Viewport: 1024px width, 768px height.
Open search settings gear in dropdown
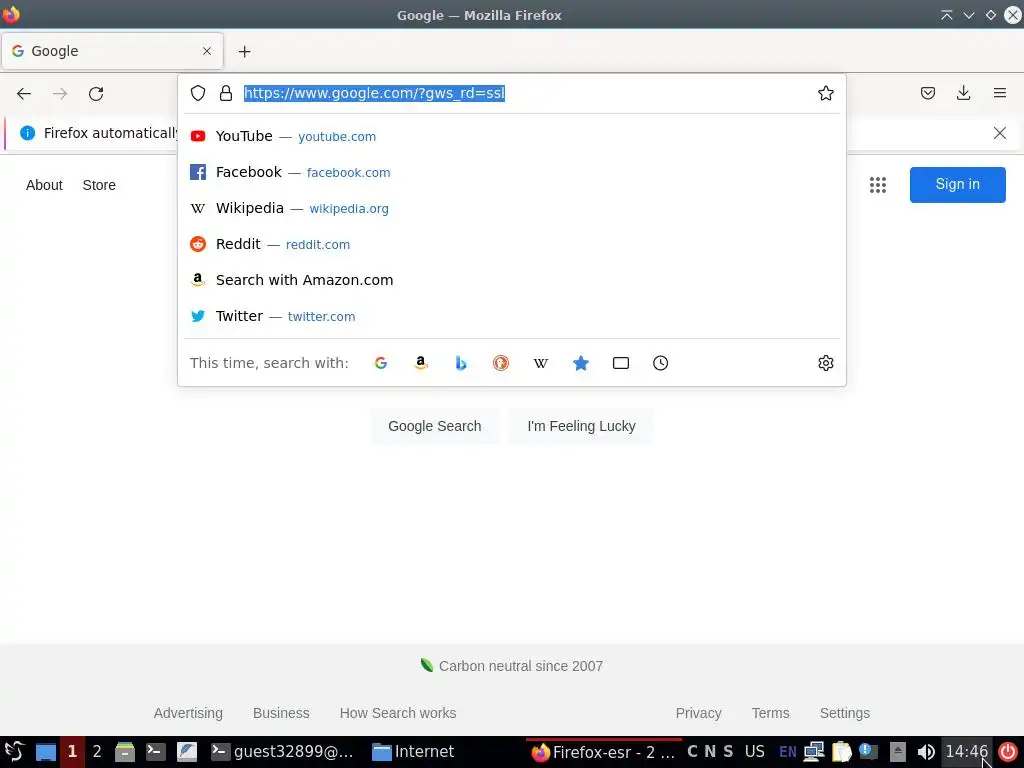pyautogui.click(x=825, y=363)
